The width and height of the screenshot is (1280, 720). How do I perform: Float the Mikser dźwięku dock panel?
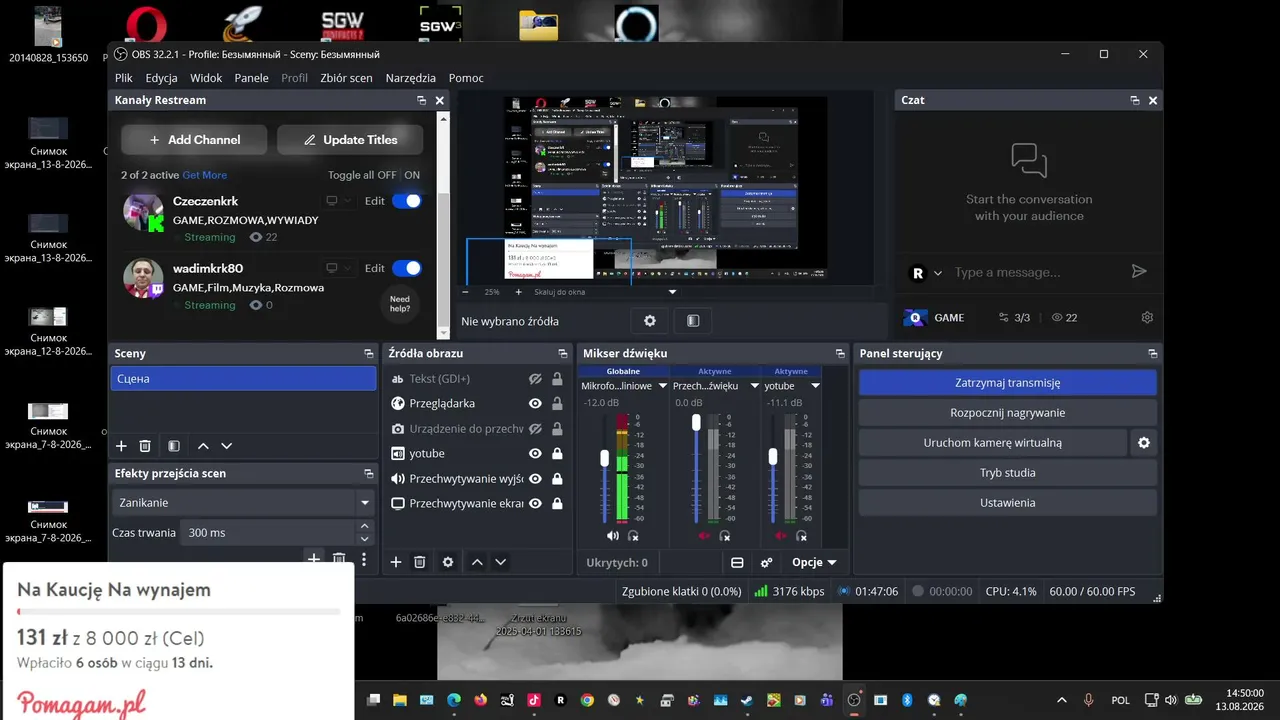tap(840, 354)
